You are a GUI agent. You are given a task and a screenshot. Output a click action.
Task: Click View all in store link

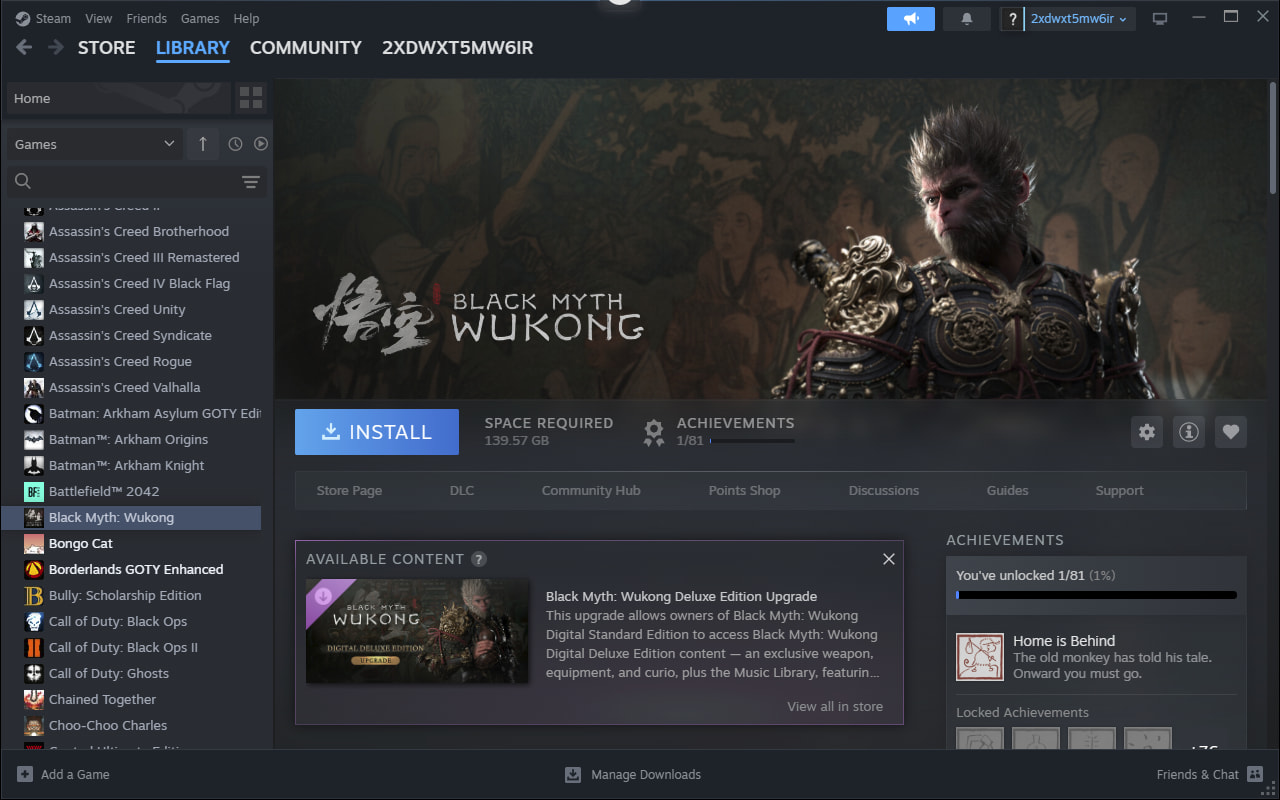click(835, 706)
